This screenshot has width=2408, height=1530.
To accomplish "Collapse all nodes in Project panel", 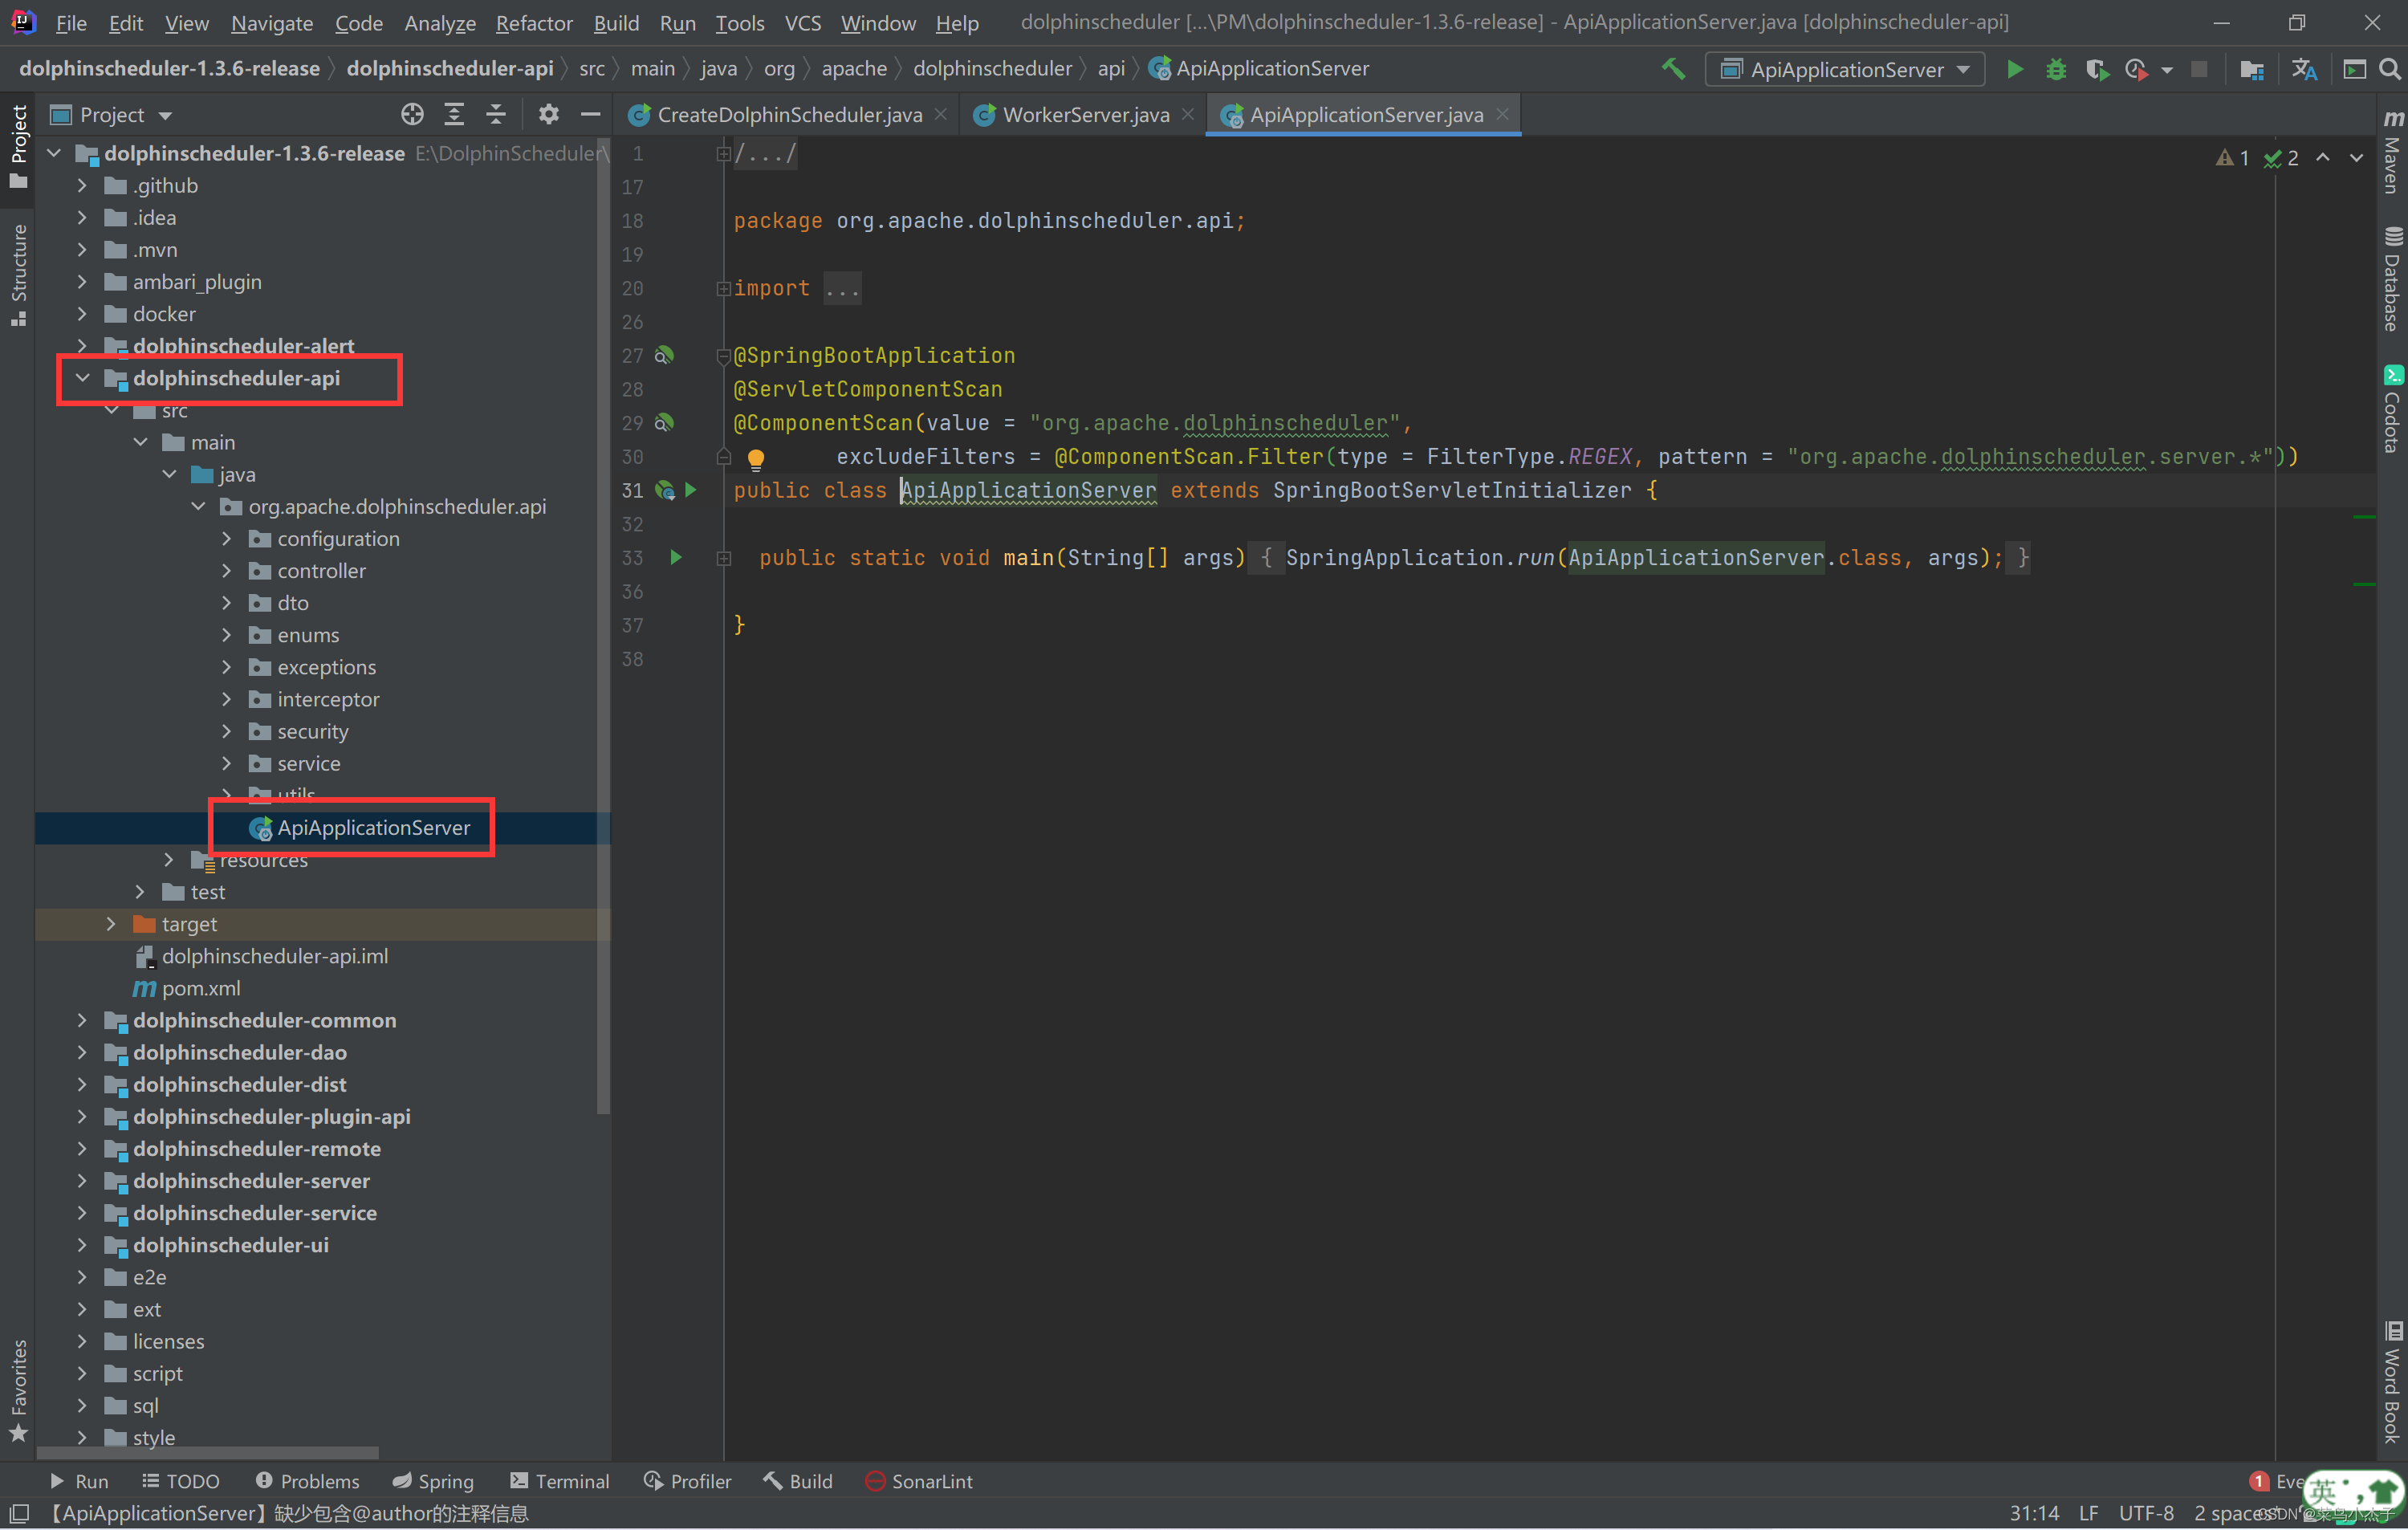I will pyautogui.click(x=496, y=115).
